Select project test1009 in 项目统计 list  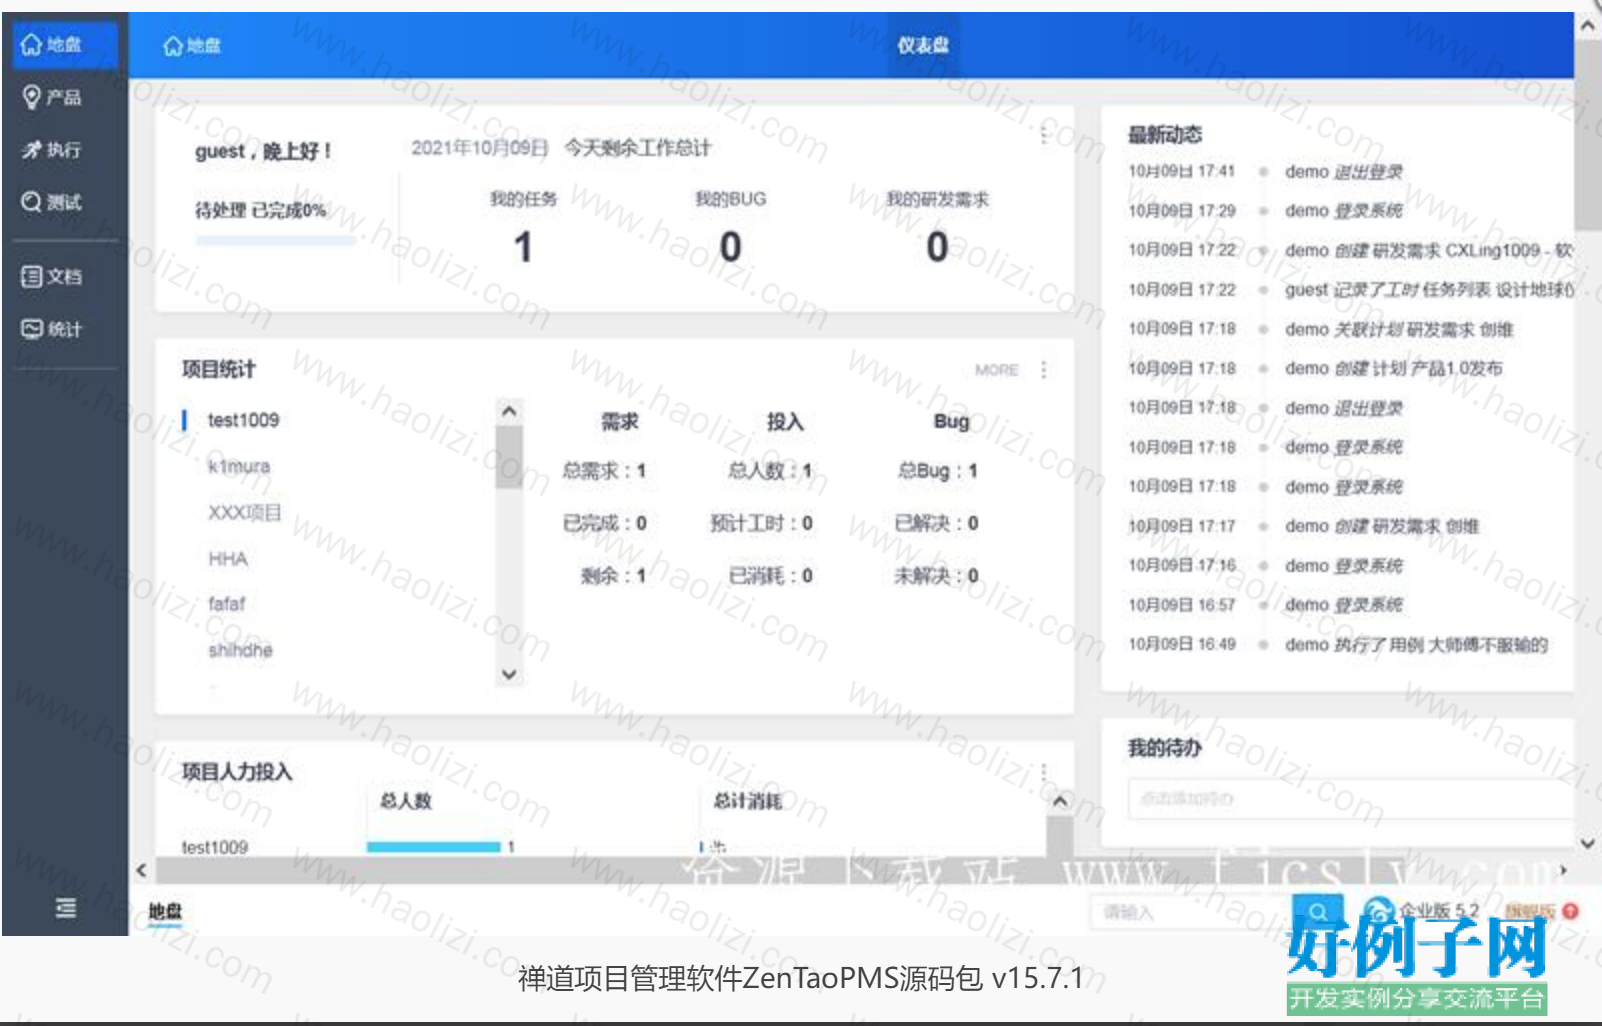tap(243, 420)
